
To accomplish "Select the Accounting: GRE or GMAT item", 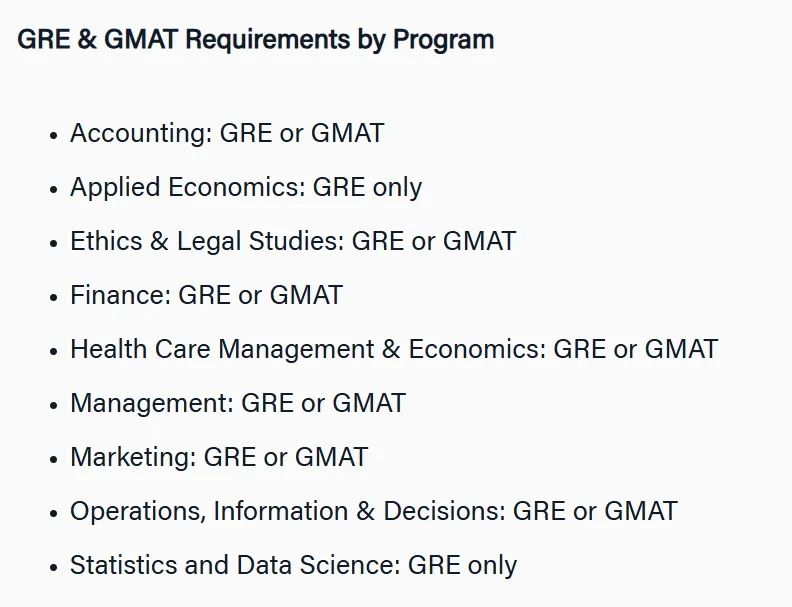I will pos(227,133).
